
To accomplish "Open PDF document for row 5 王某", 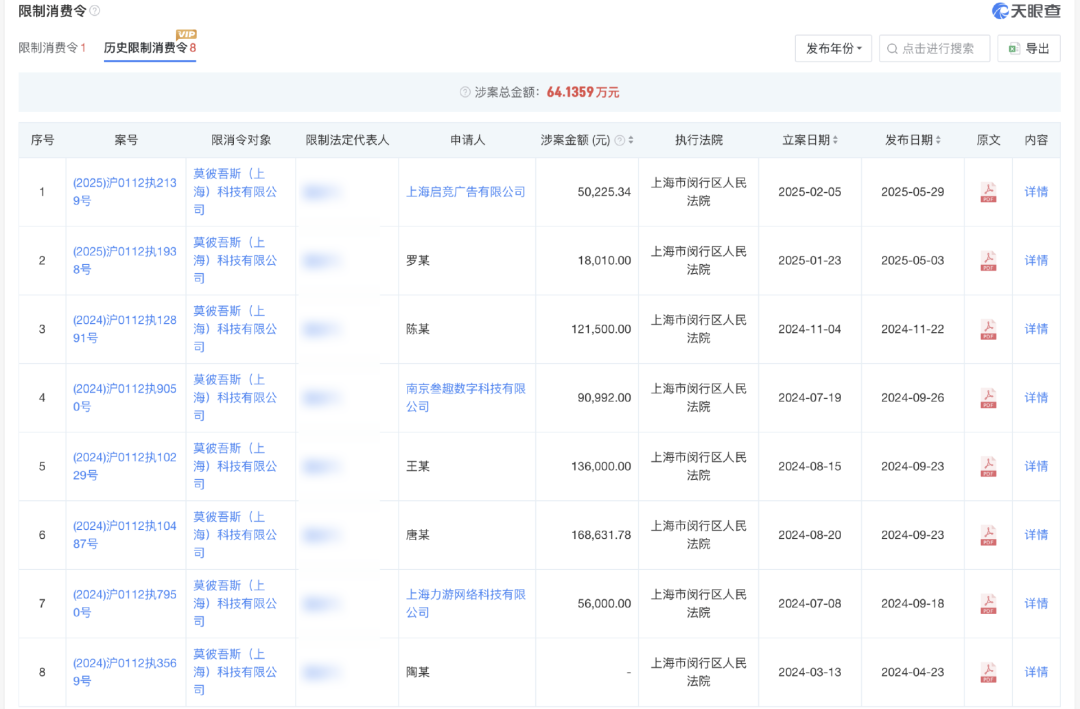I will click(988, 466).
